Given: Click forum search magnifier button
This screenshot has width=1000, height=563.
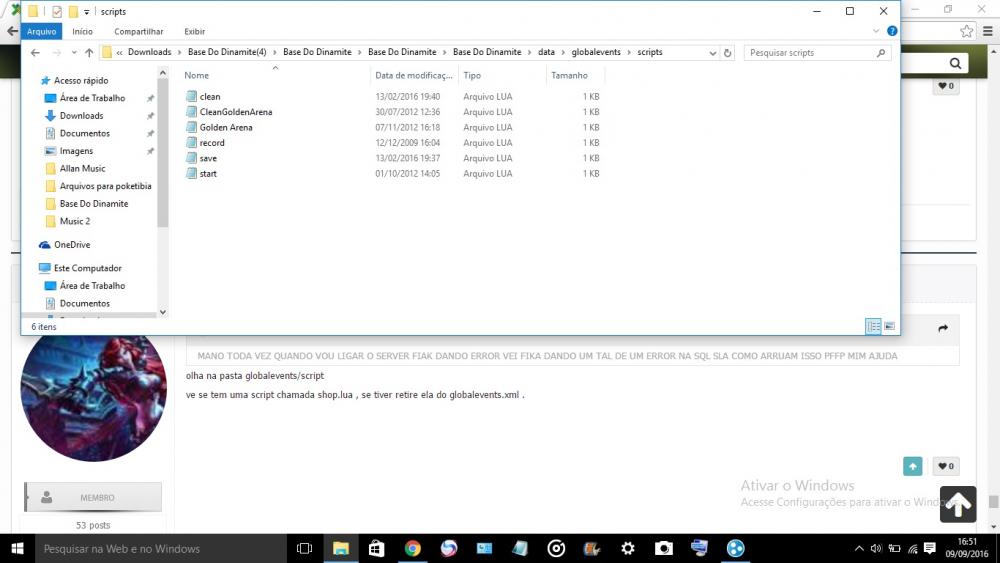Looking at the screenshot, I should pyautogui.click(x=955, y=62).
